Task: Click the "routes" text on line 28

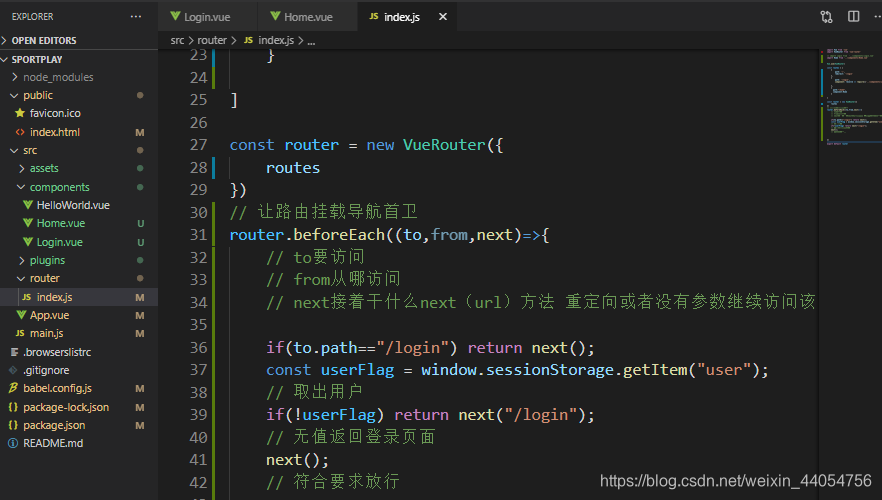Action: [x=292, y=168]
